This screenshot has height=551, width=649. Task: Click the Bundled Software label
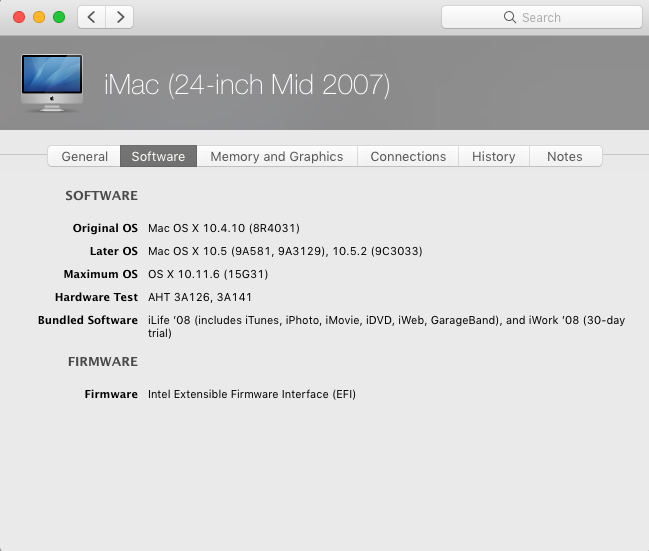click(88, 320)
